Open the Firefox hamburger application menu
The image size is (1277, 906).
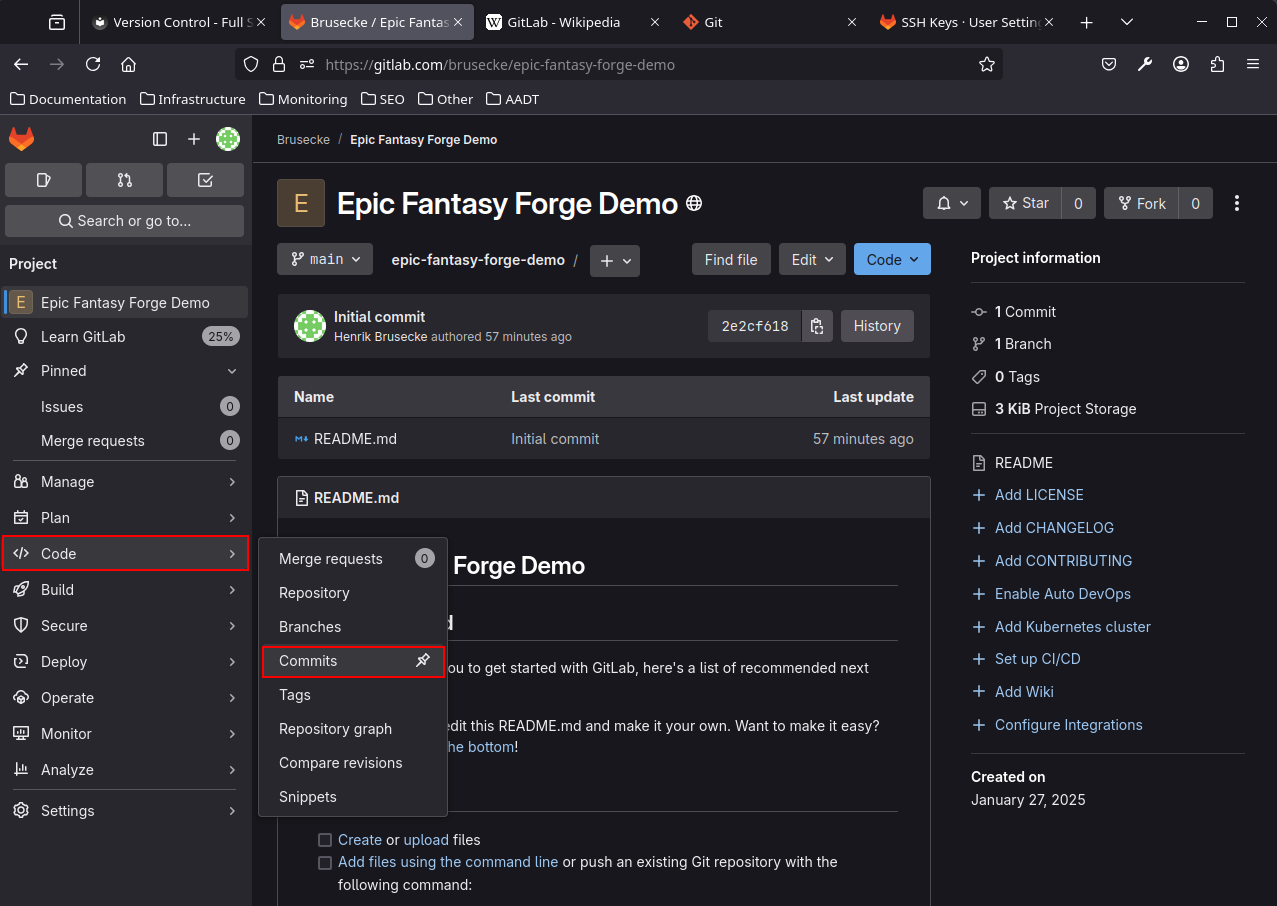pyautogui.click(x=1253, y=64)
